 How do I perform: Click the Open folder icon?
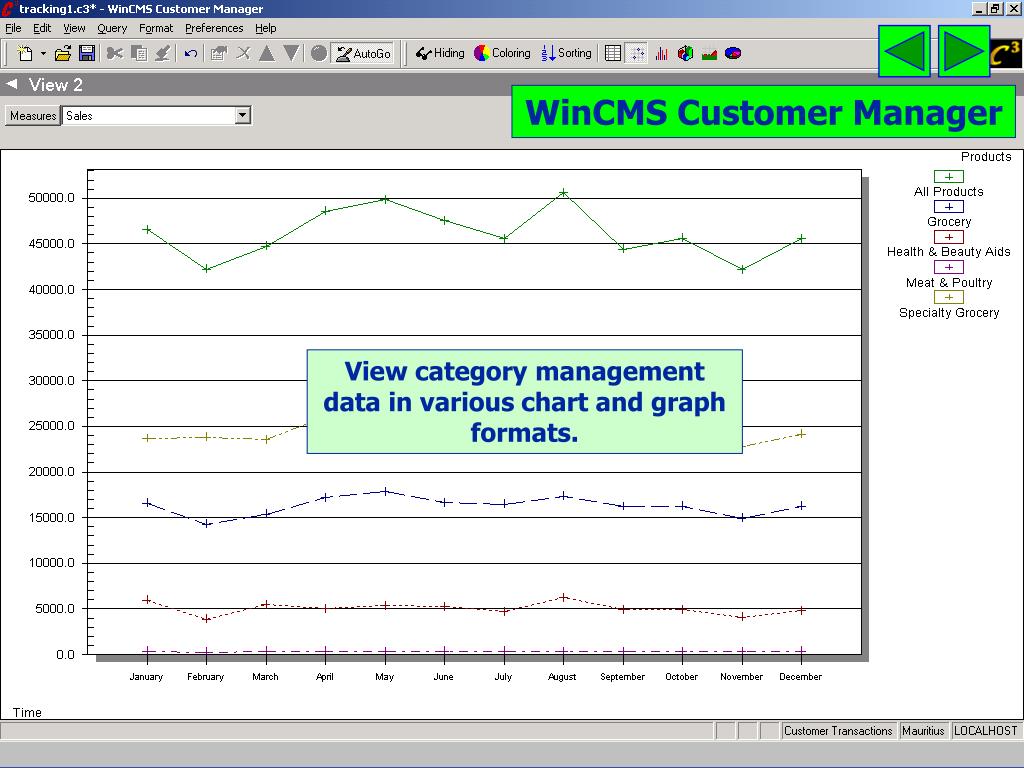point(63,54)
